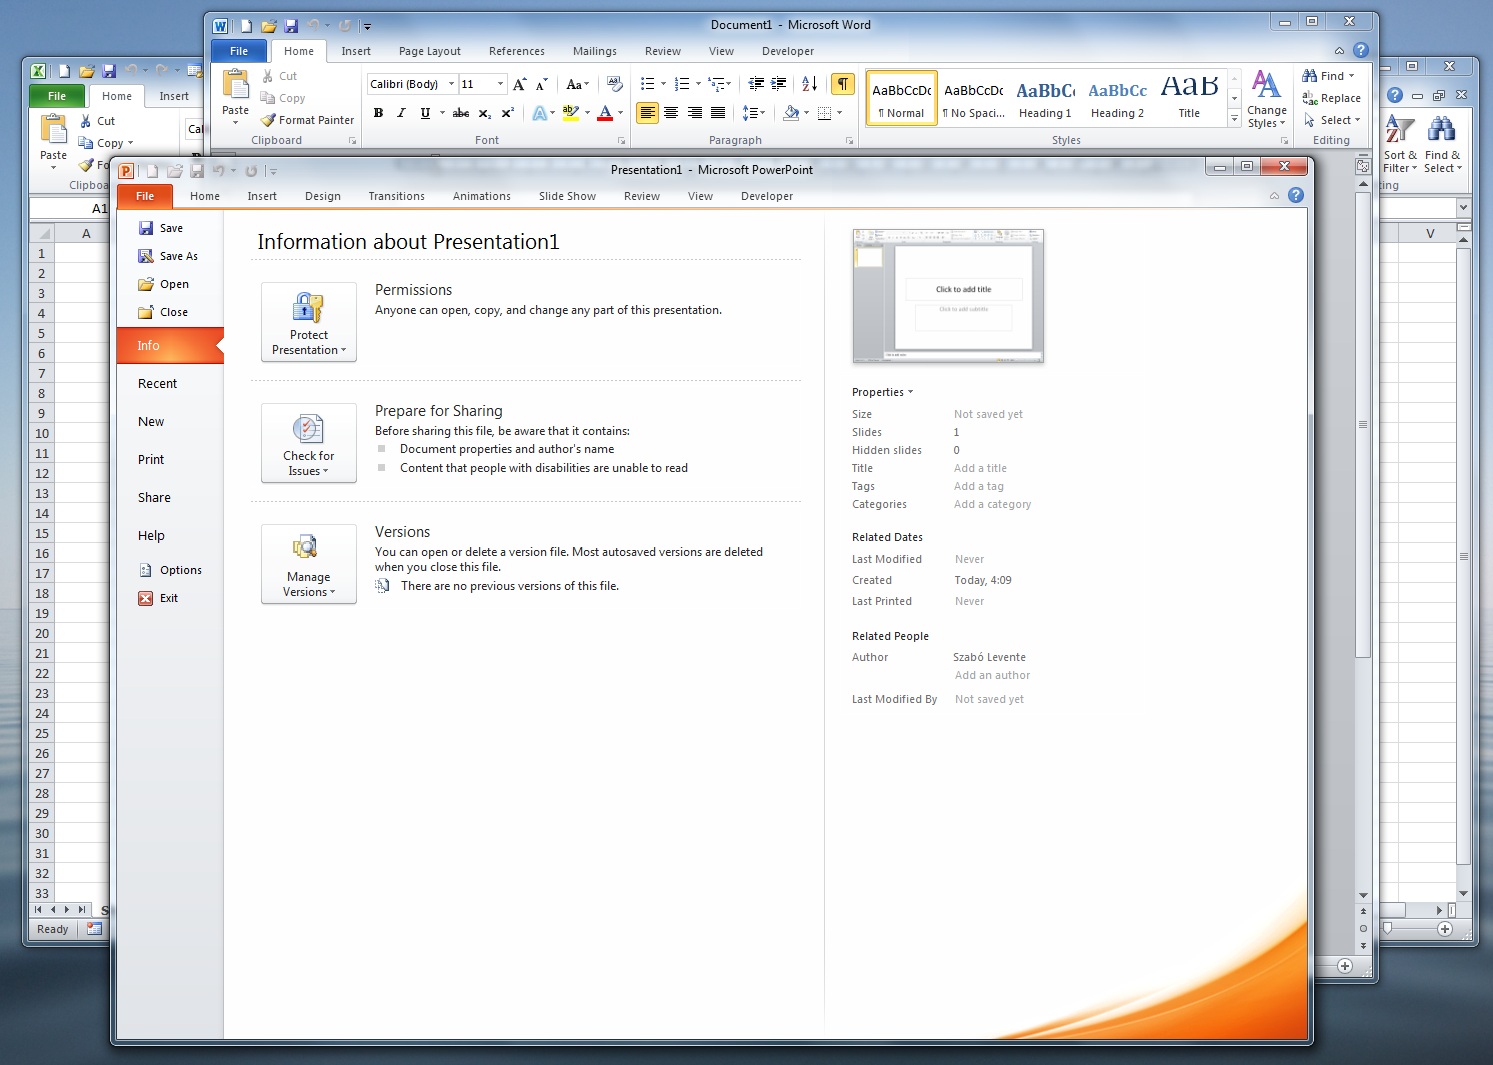Viewport: 1493px width, 1065px height.
Task: Toggle Align Text Left in Word
Action: [648, 113]
